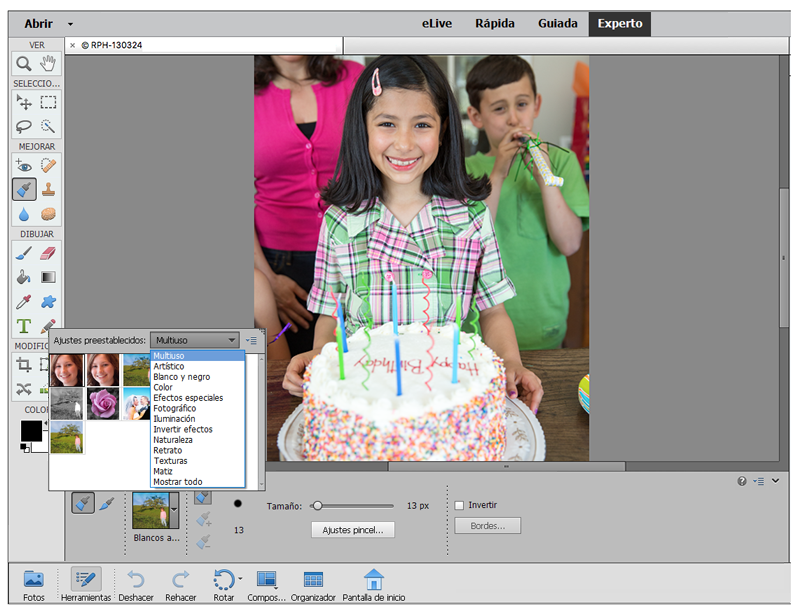
Task: Adjust the Tamaño brush size slider
Action: click(317, 506)
